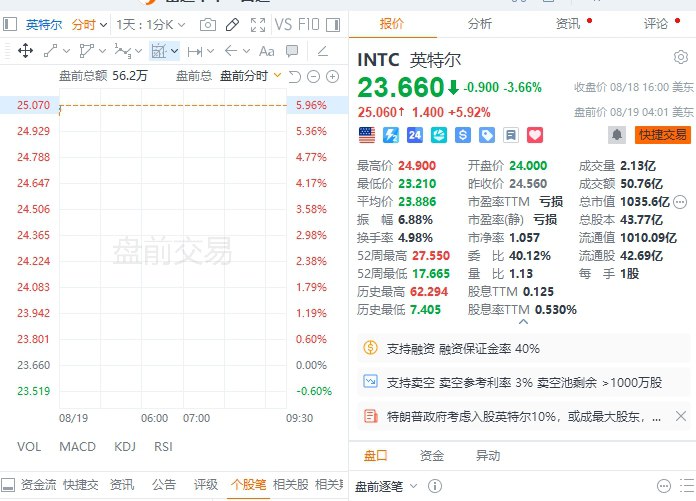Open the 盘前逐笔 dropdown
This screenshot has width=696, height=501.
click(386, 486)
